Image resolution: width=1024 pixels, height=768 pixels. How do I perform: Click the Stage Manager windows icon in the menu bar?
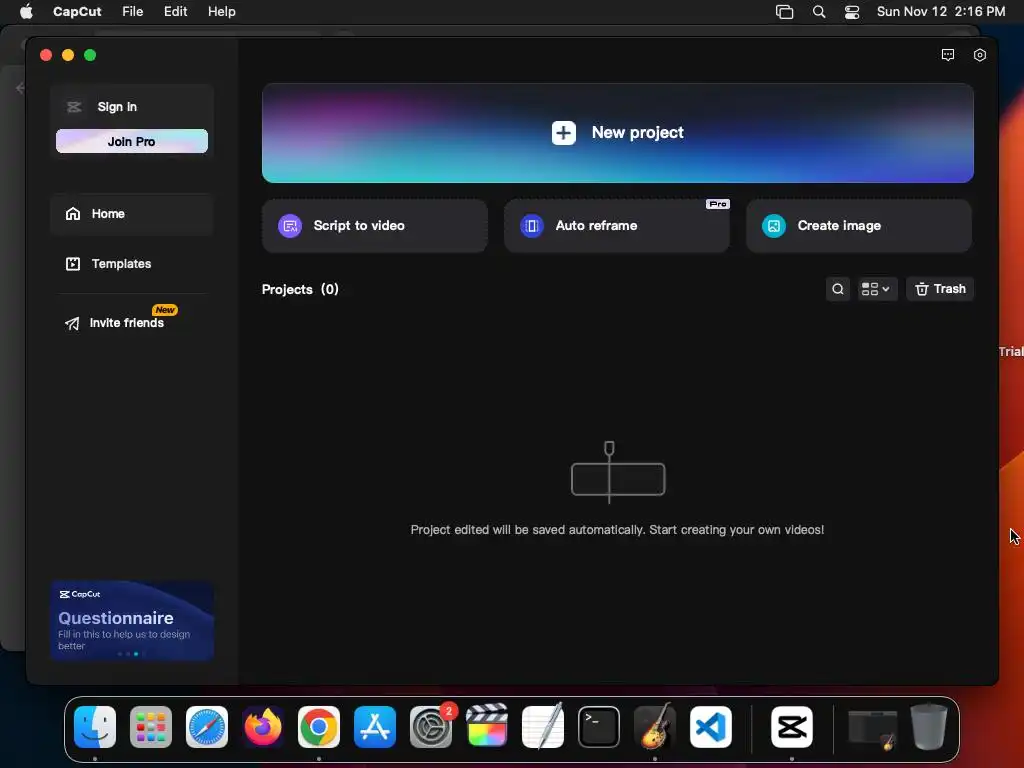[784, 12]
